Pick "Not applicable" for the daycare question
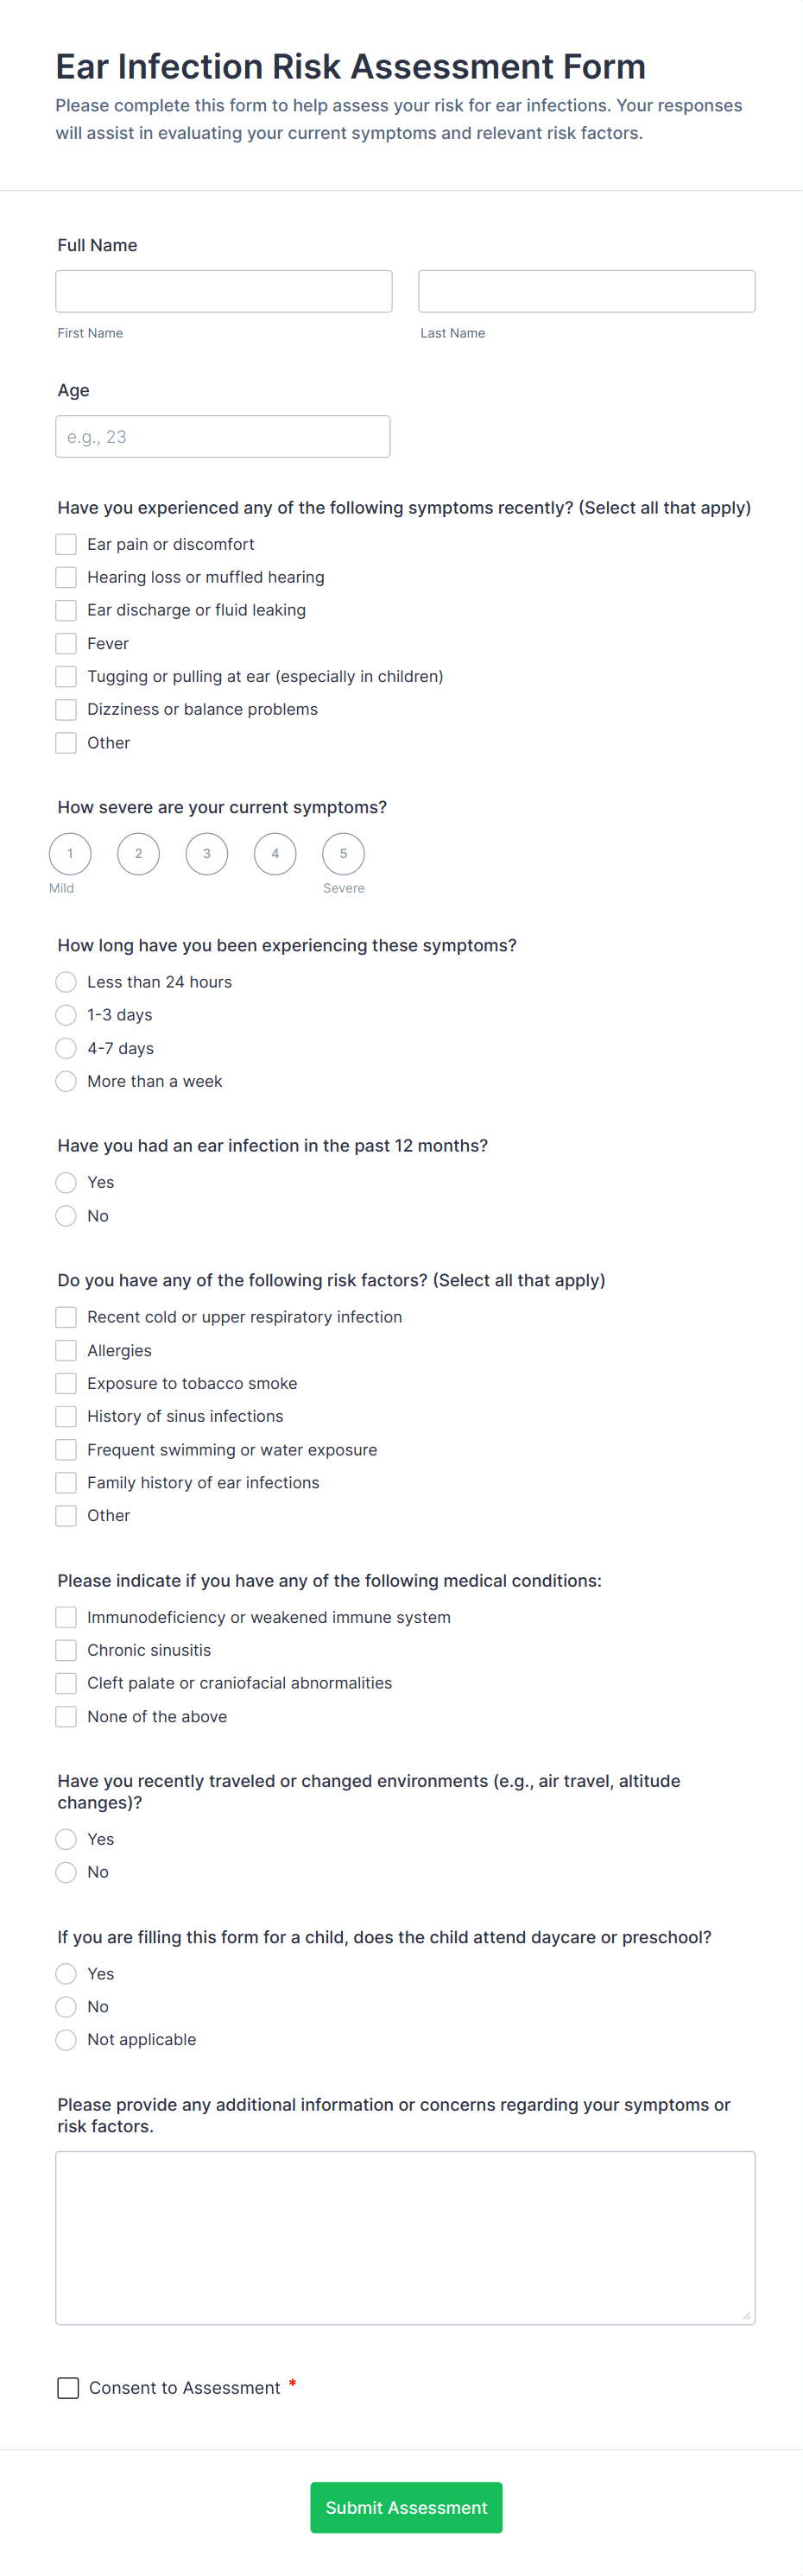This screenshot has width=803, height=2576. [x=66, y=2039]
